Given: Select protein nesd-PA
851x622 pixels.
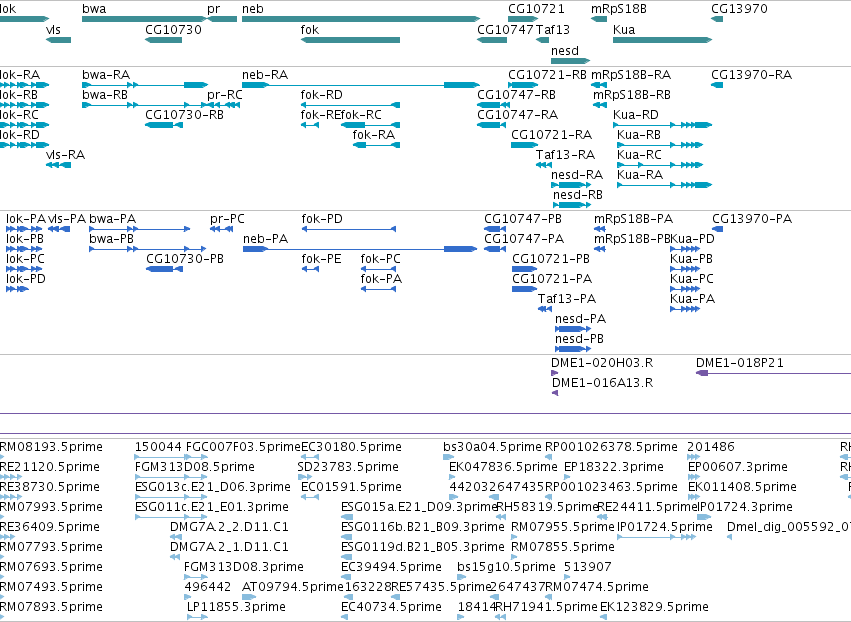Looking at the screenshot, I should 571,329.
